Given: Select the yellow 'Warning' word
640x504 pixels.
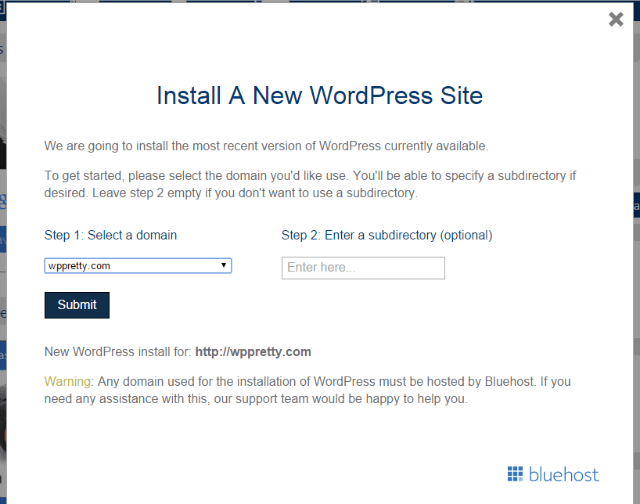Looking at the screenshot, I should pyautogui.click(x=67, y=382).
